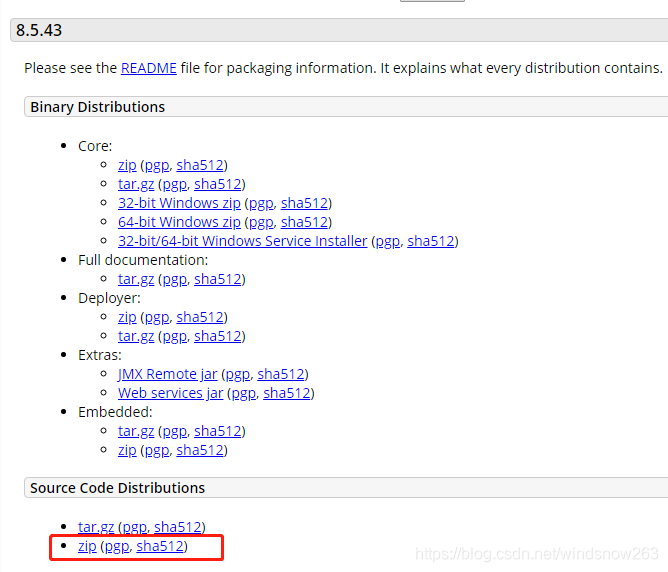Open sha512 for Embedded tar.gz
668x572 pixels.
point(218,431)
